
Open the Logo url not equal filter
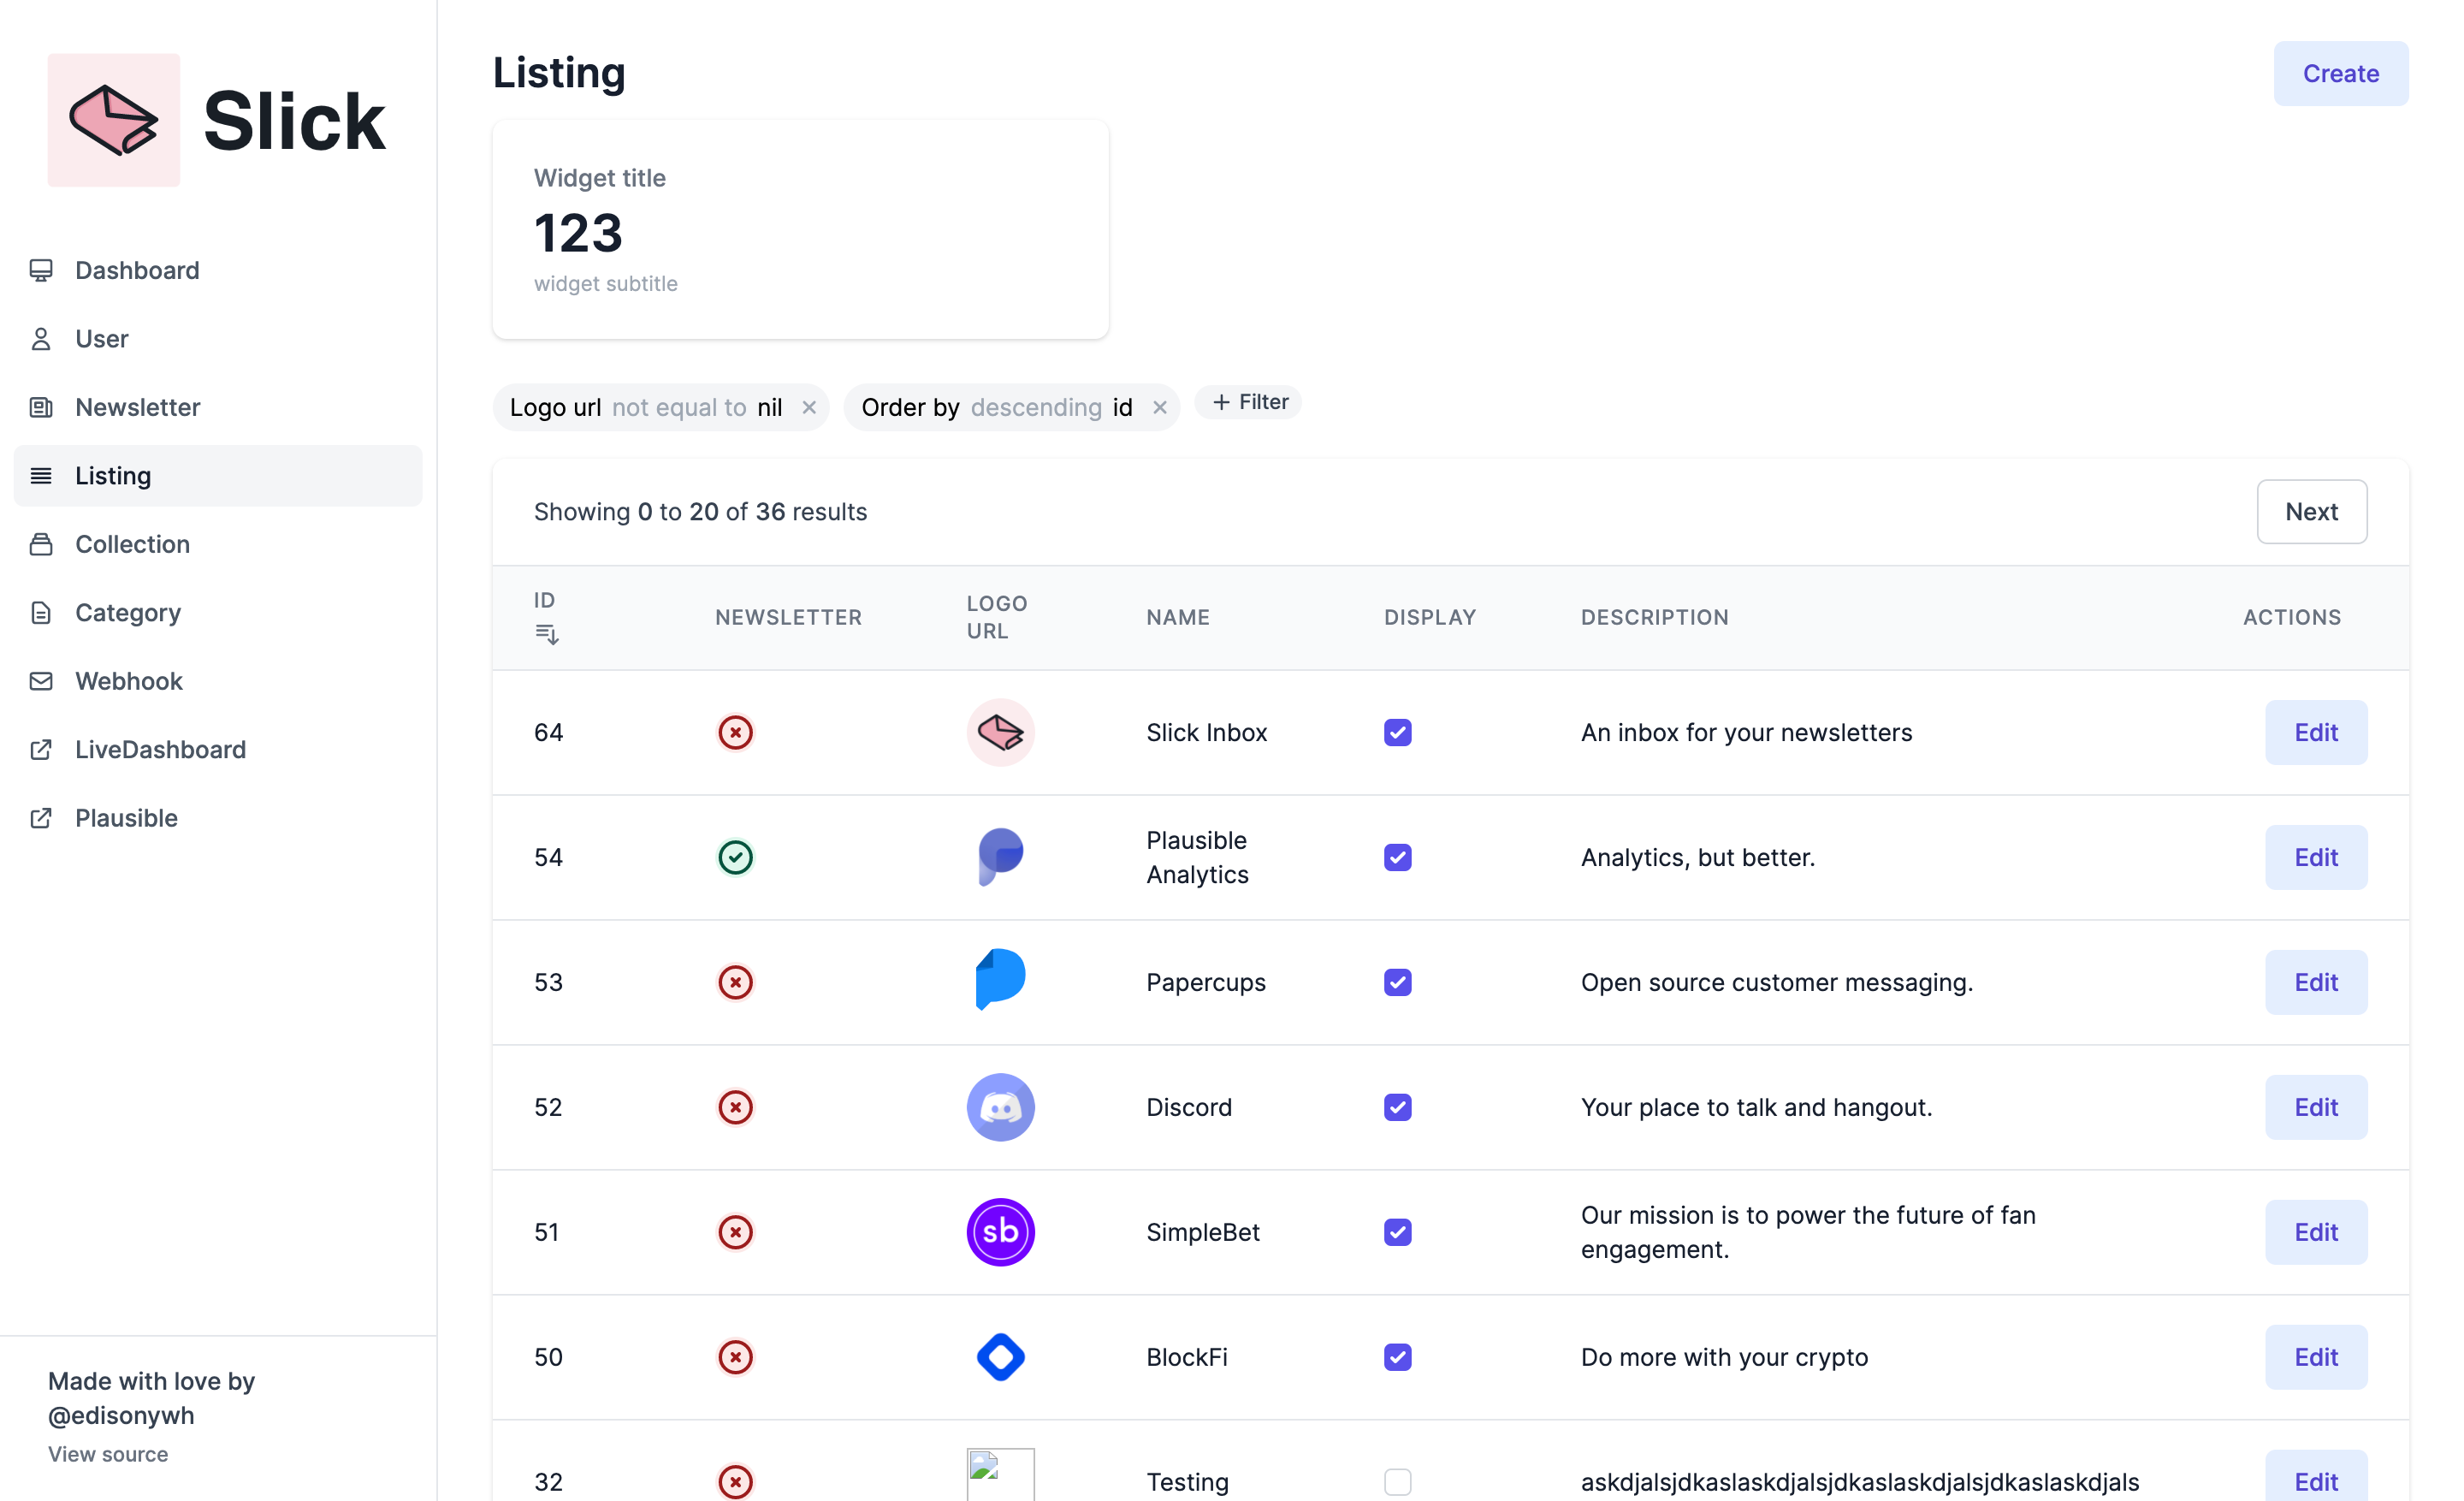pos(645,407)
